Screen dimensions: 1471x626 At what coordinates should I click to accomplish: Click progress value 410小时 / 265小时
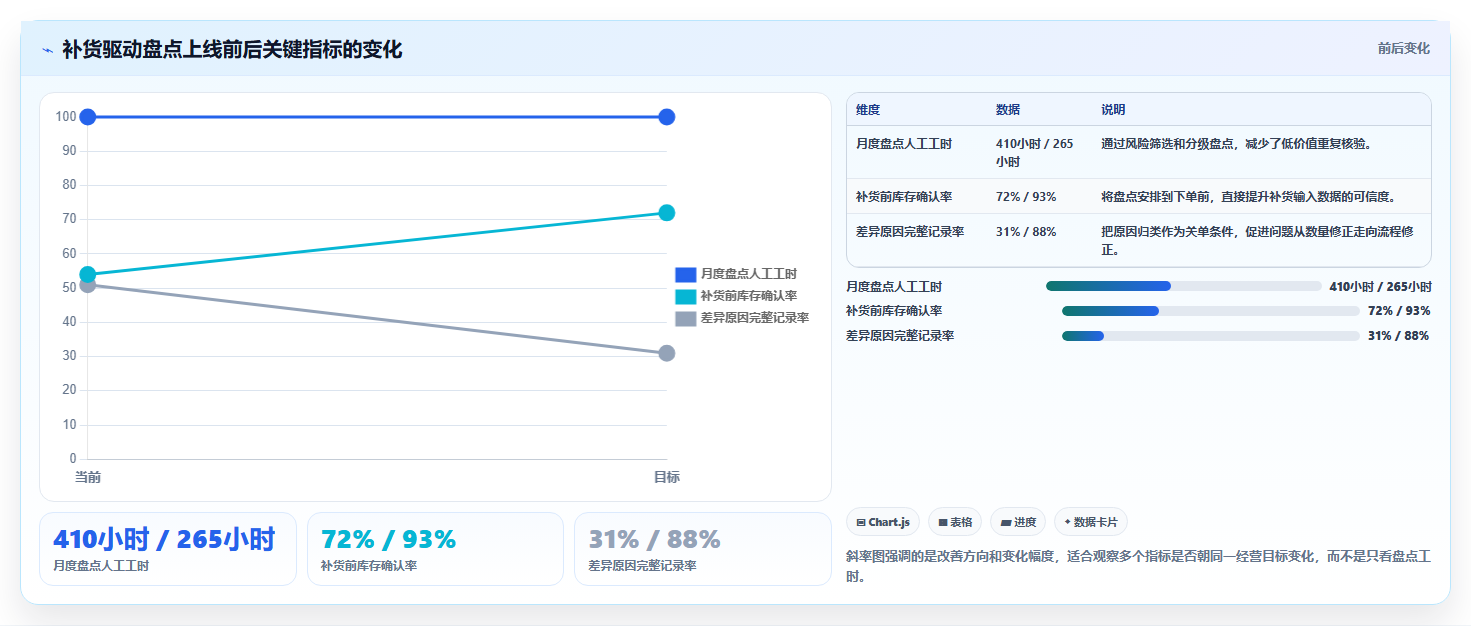pyautogui.click(x=1380, y=287)
